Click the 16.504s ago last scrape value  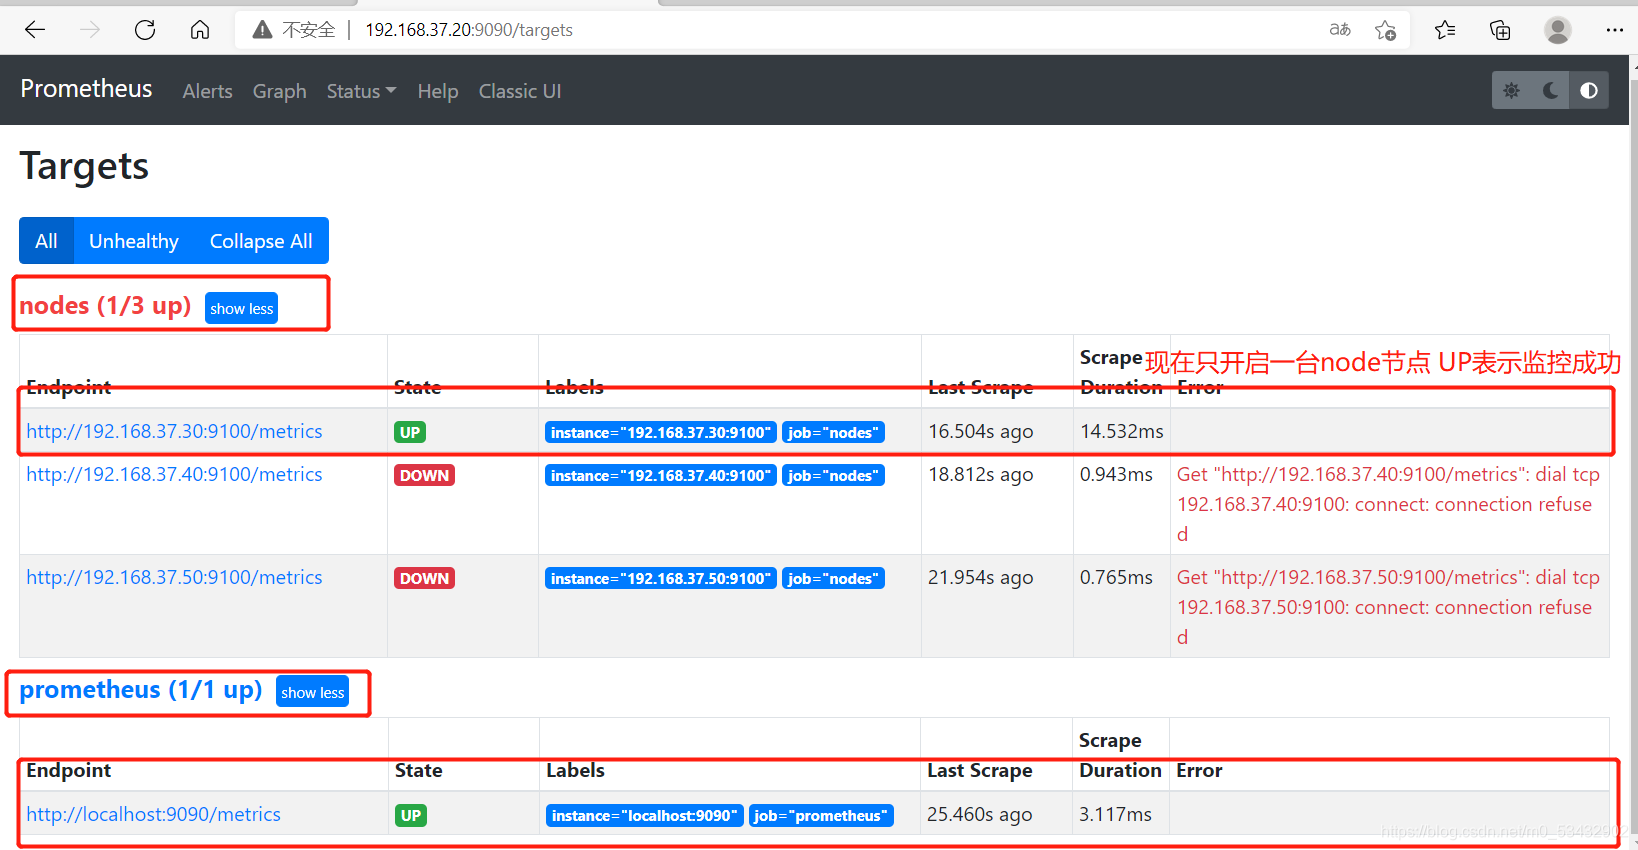pos(980,431)
